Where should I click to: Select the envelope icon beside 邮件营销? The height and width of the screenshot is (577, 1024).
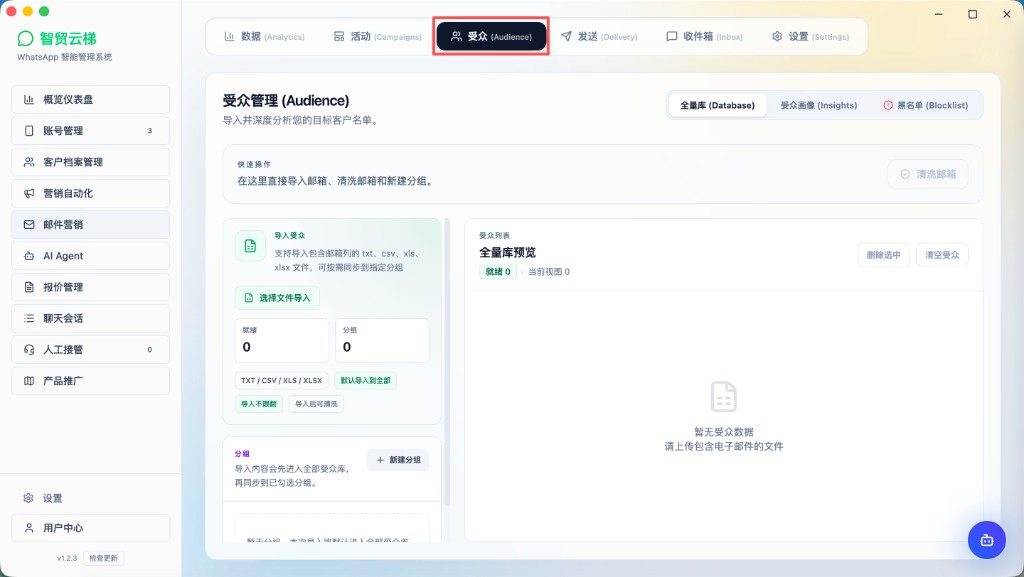(29, 225)
